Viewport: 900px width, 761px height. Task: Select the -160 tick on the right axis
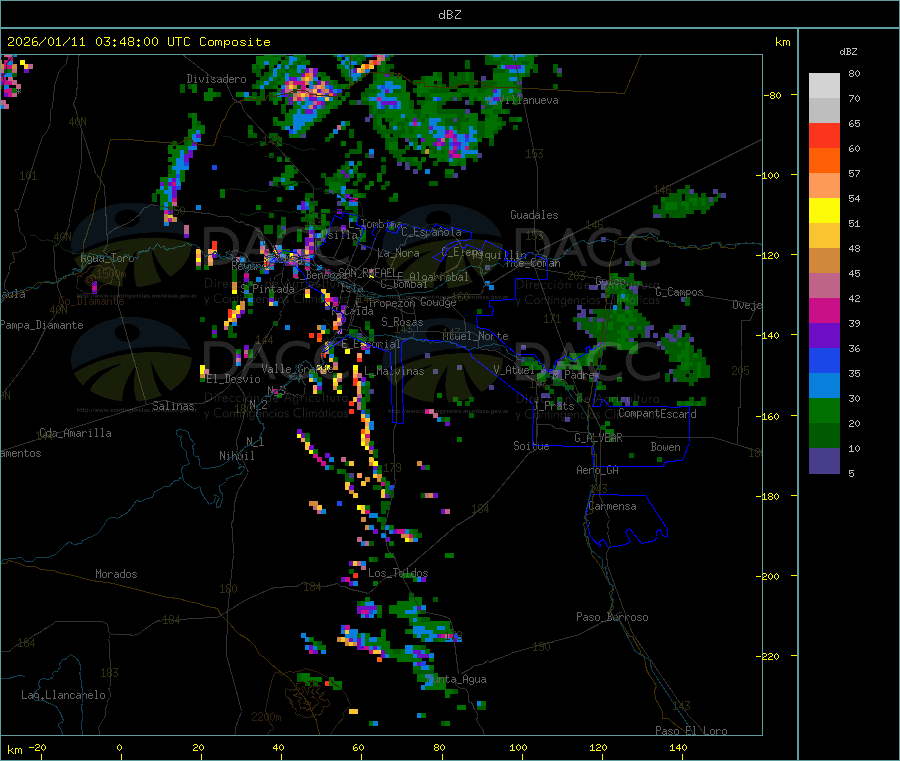[x=770, y=416]
